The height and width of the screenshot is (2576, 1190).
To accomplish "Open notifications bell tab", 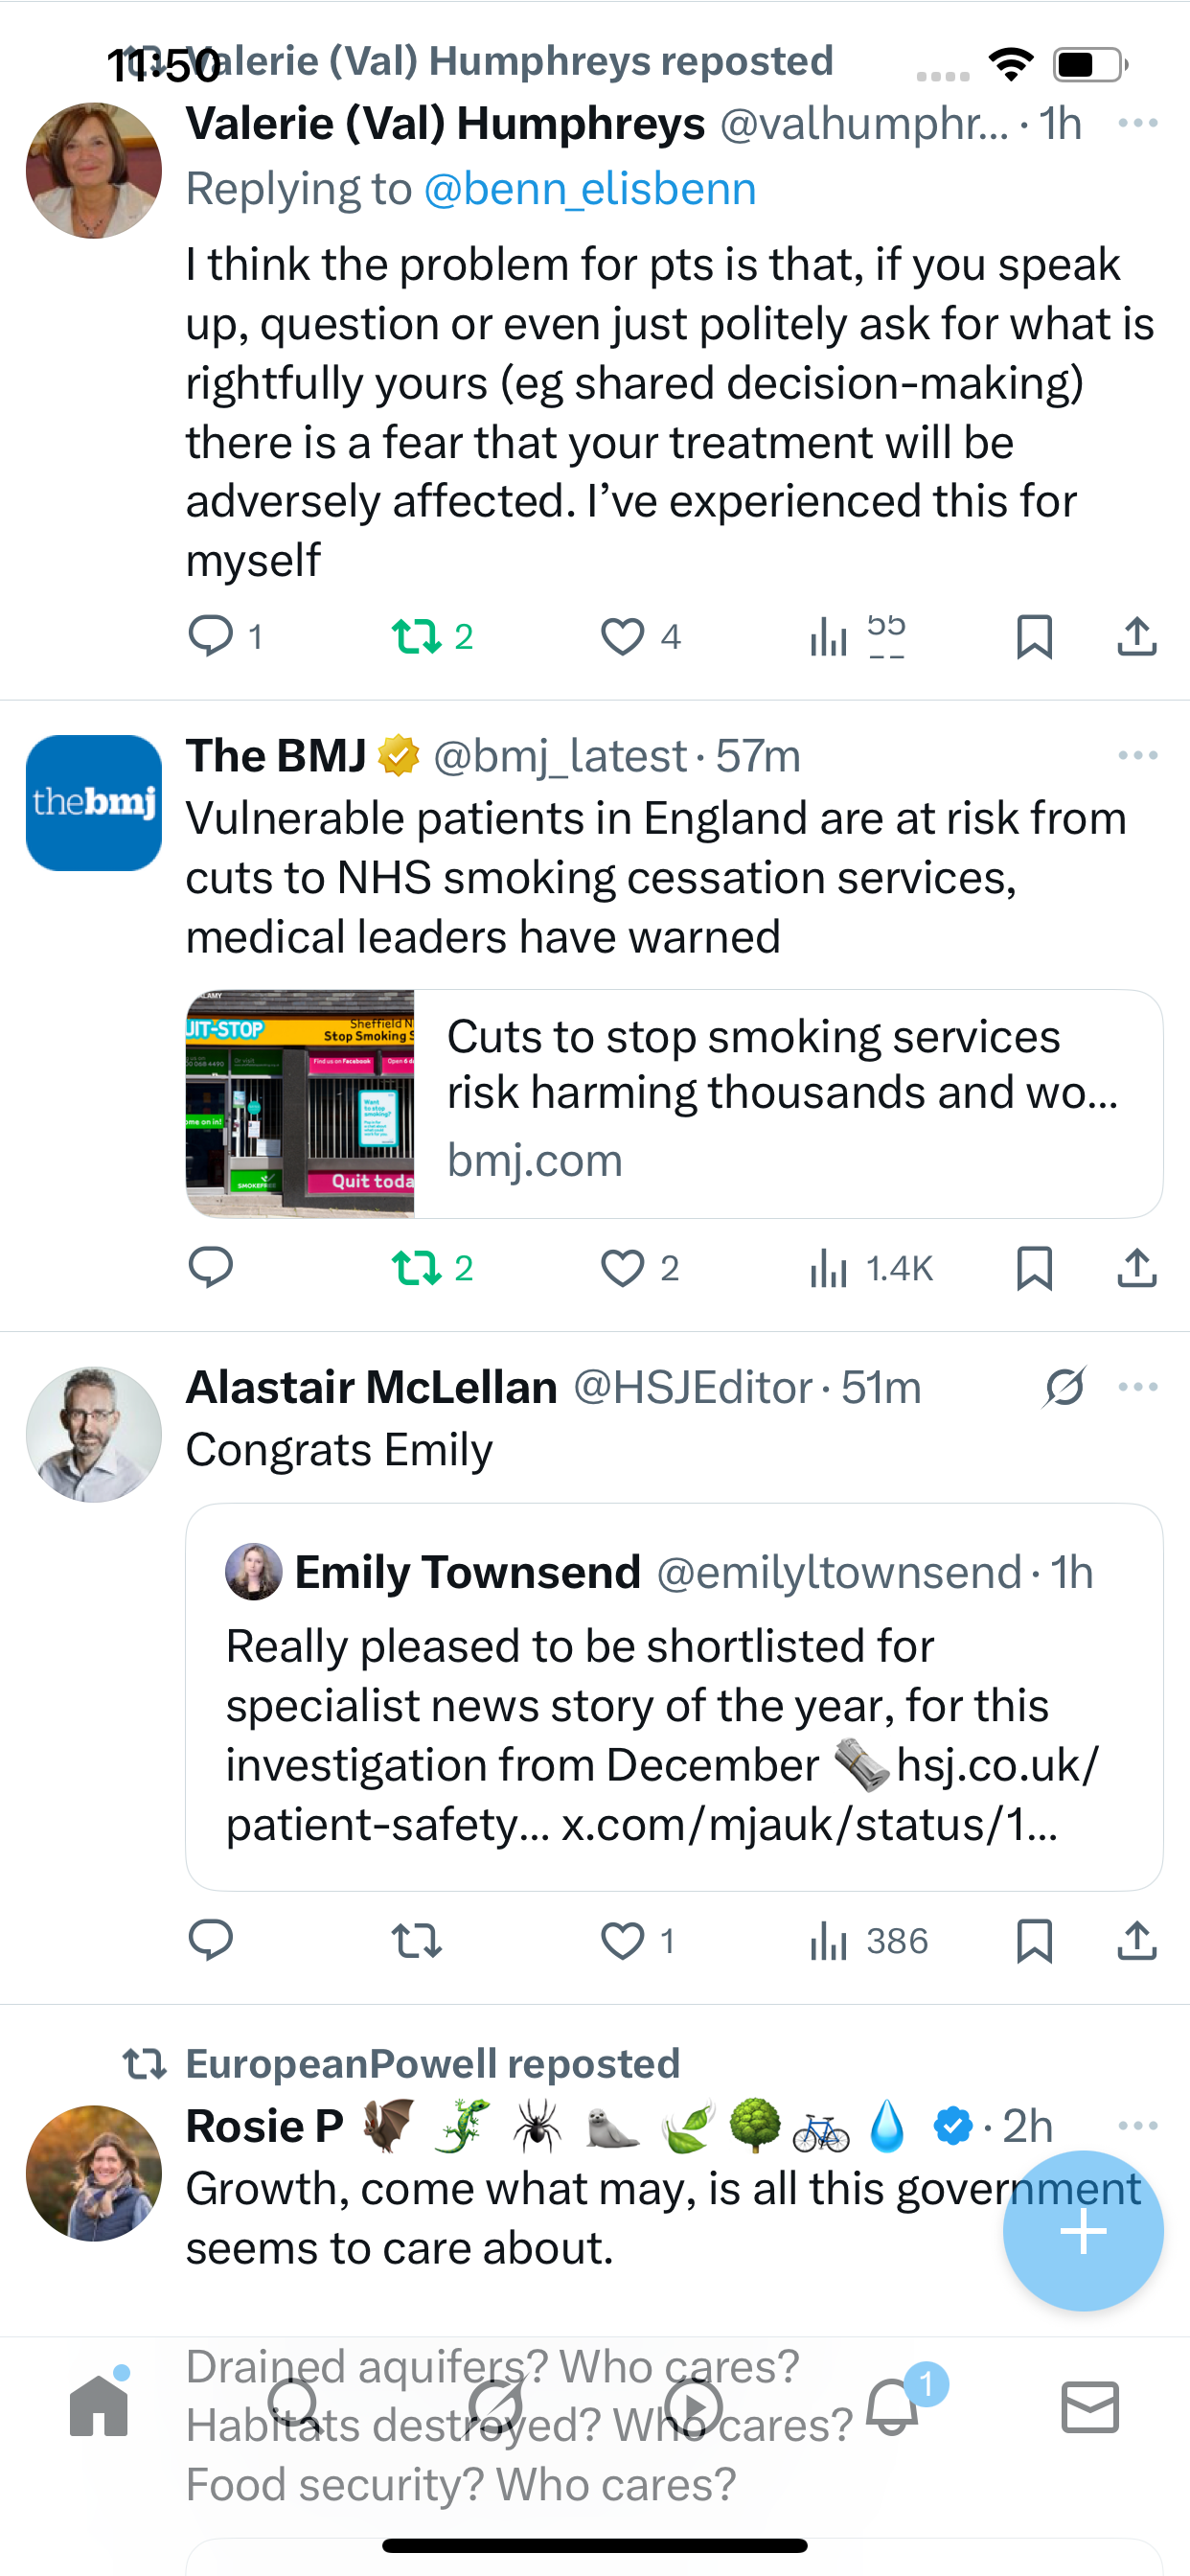I will click(x=892, y=2406).
